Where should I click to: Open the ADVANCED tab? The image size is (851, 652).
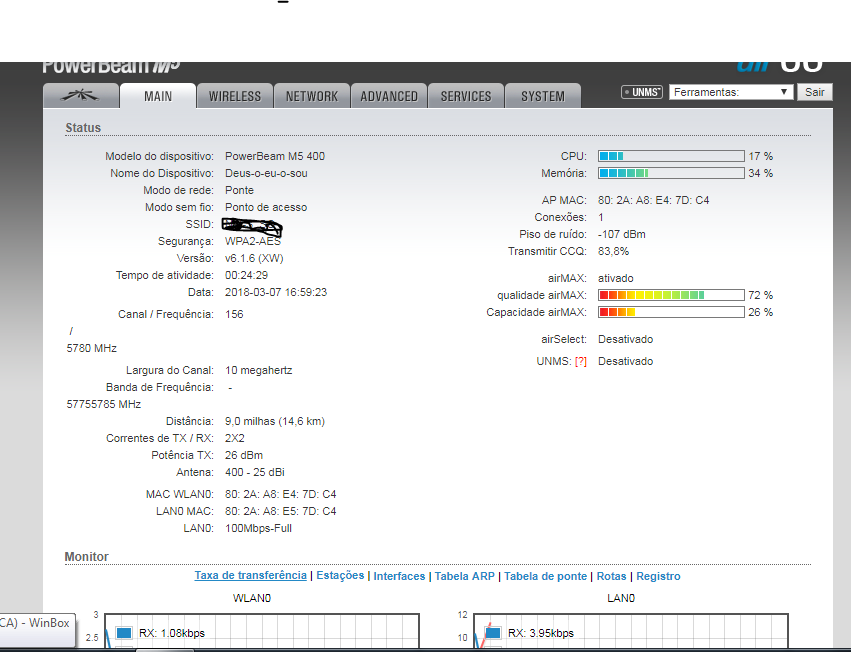[x=389, y=96]
